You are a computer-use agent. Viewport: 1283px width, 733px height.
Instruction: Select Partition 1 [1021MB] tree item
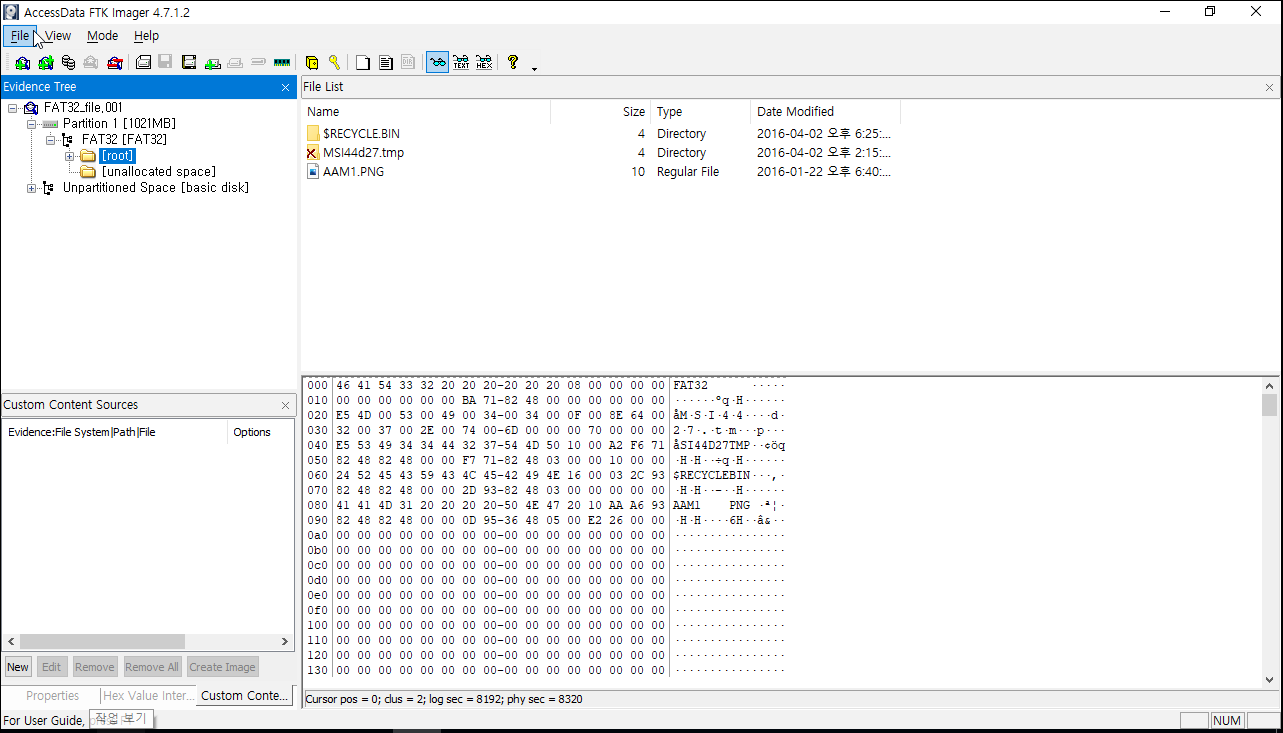click(x=119, y=124)
